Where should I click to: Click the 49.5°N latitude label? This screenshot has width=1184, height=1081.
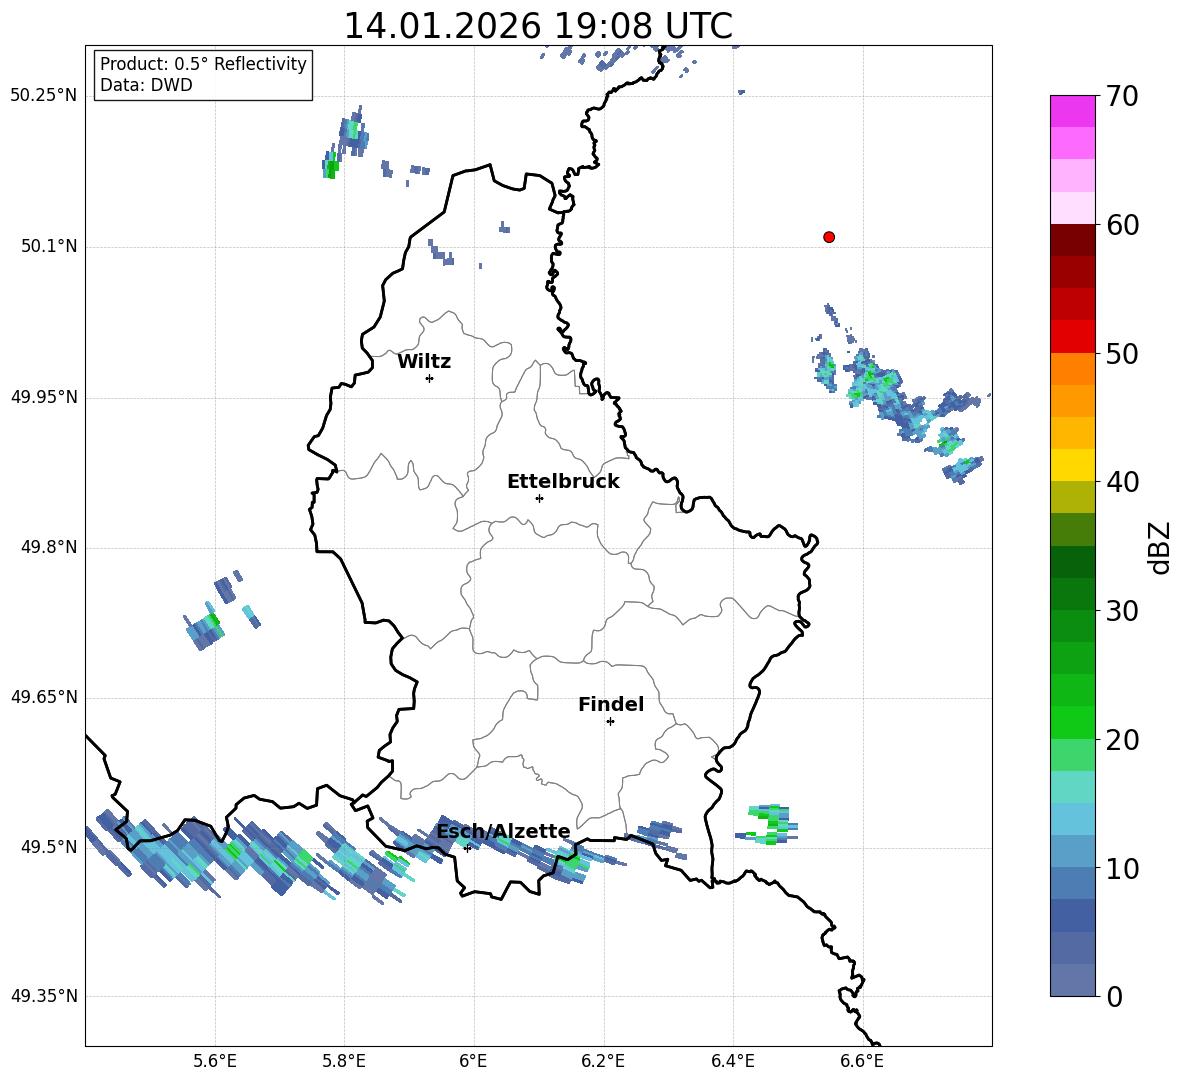48,847
